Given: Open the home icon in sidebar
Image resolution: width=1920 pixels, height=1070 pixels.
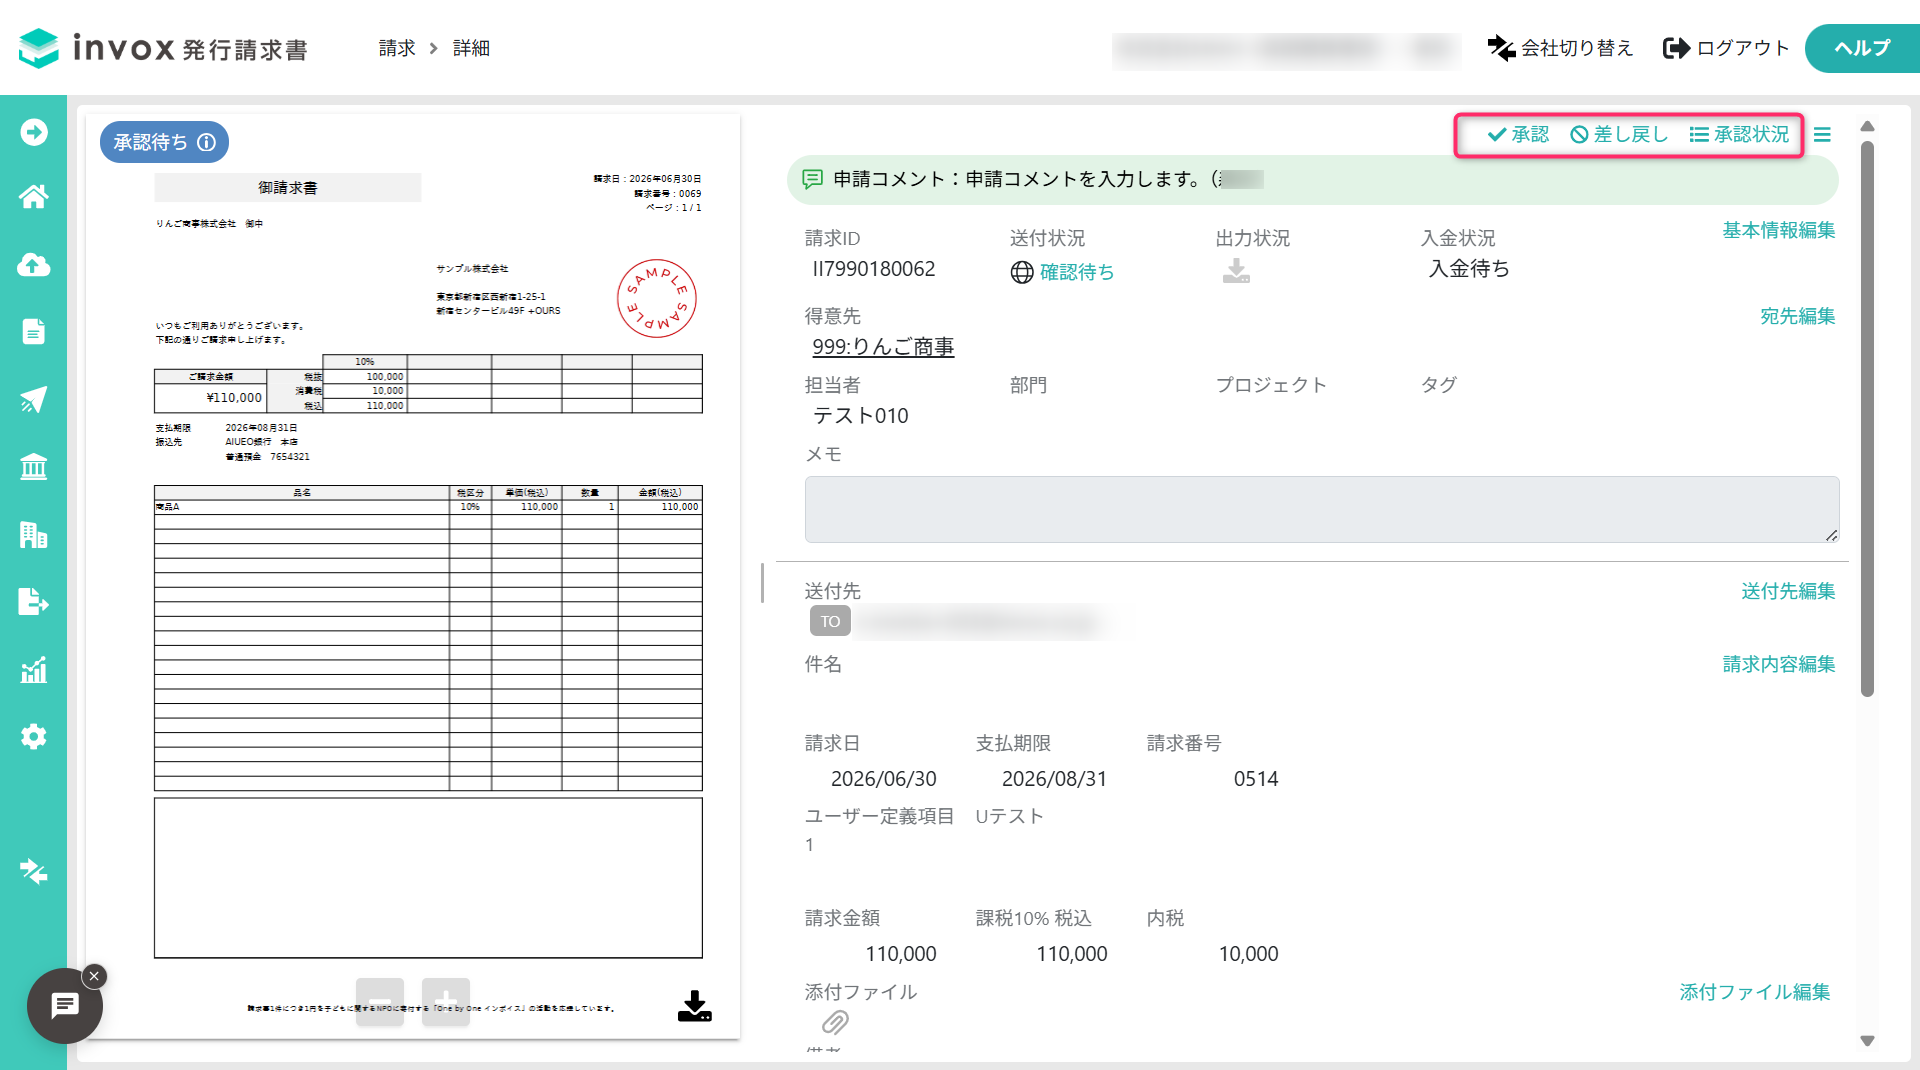Looking at the screenshot, I should click(x=33, y=197).
